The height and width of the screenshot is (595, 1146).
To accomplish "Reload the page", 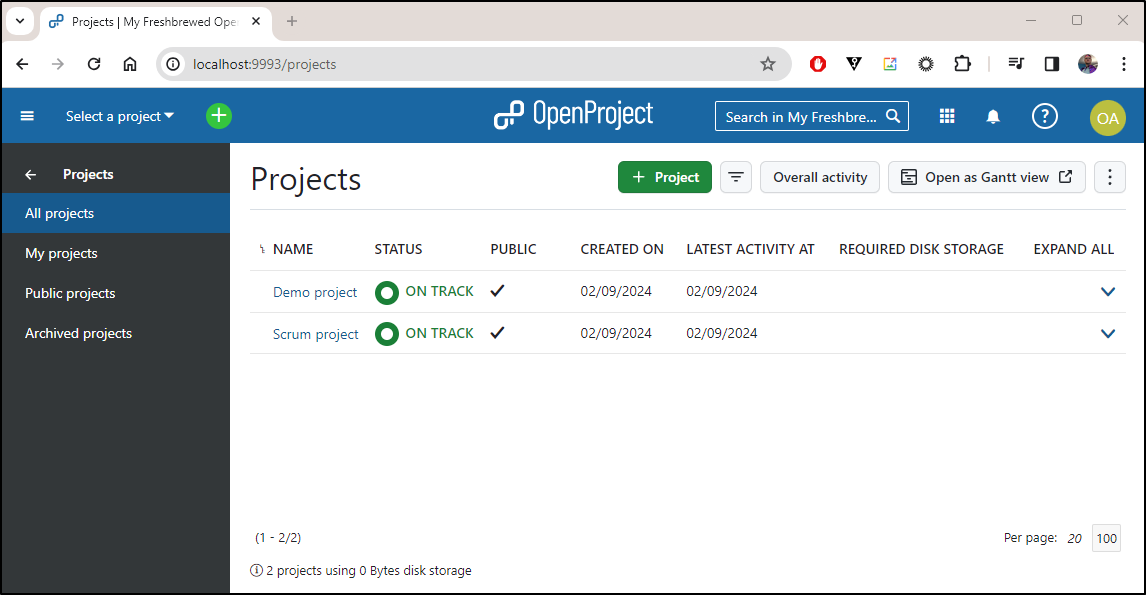I will [x=94, y=64].
